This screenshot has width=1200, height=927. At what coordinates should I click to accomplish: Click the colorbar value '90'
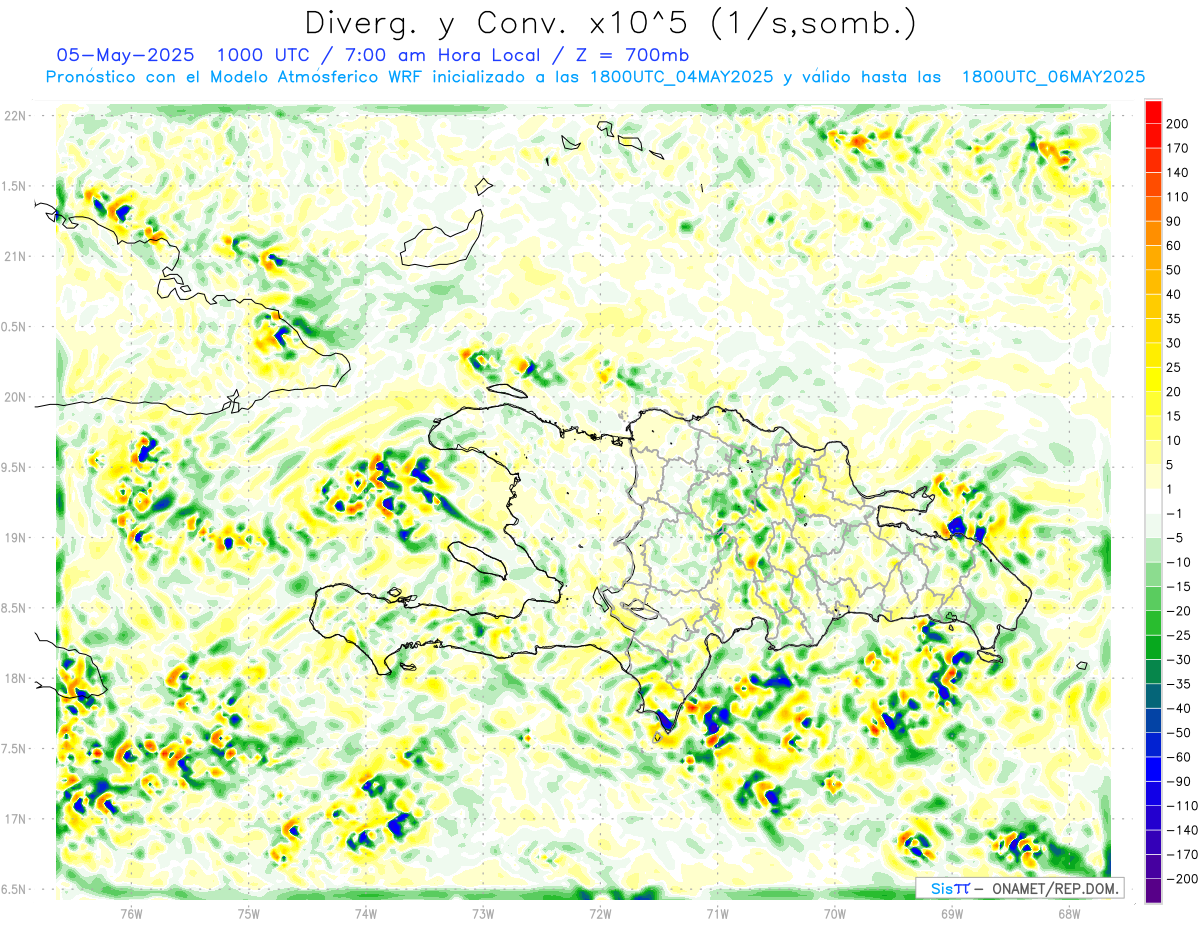(1175, 221)
